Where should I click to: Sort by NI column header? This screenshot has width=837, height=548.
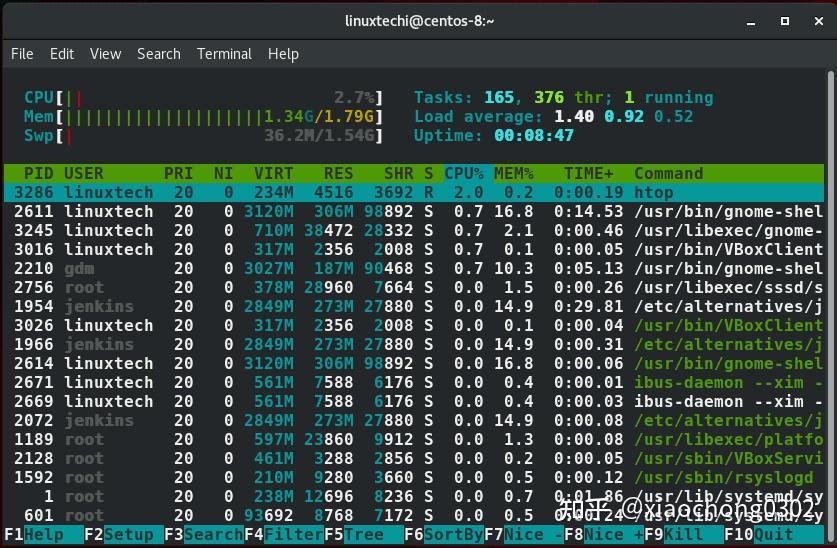click(x=223, y=173)
